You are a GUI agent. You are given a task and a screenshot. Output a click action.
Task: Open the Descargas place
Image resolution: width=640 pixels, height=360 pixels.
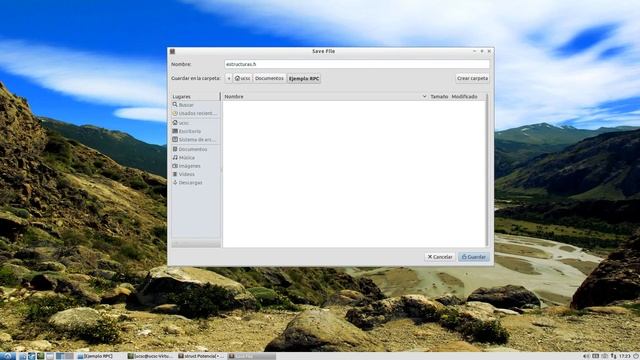click(x=196, y=182)
